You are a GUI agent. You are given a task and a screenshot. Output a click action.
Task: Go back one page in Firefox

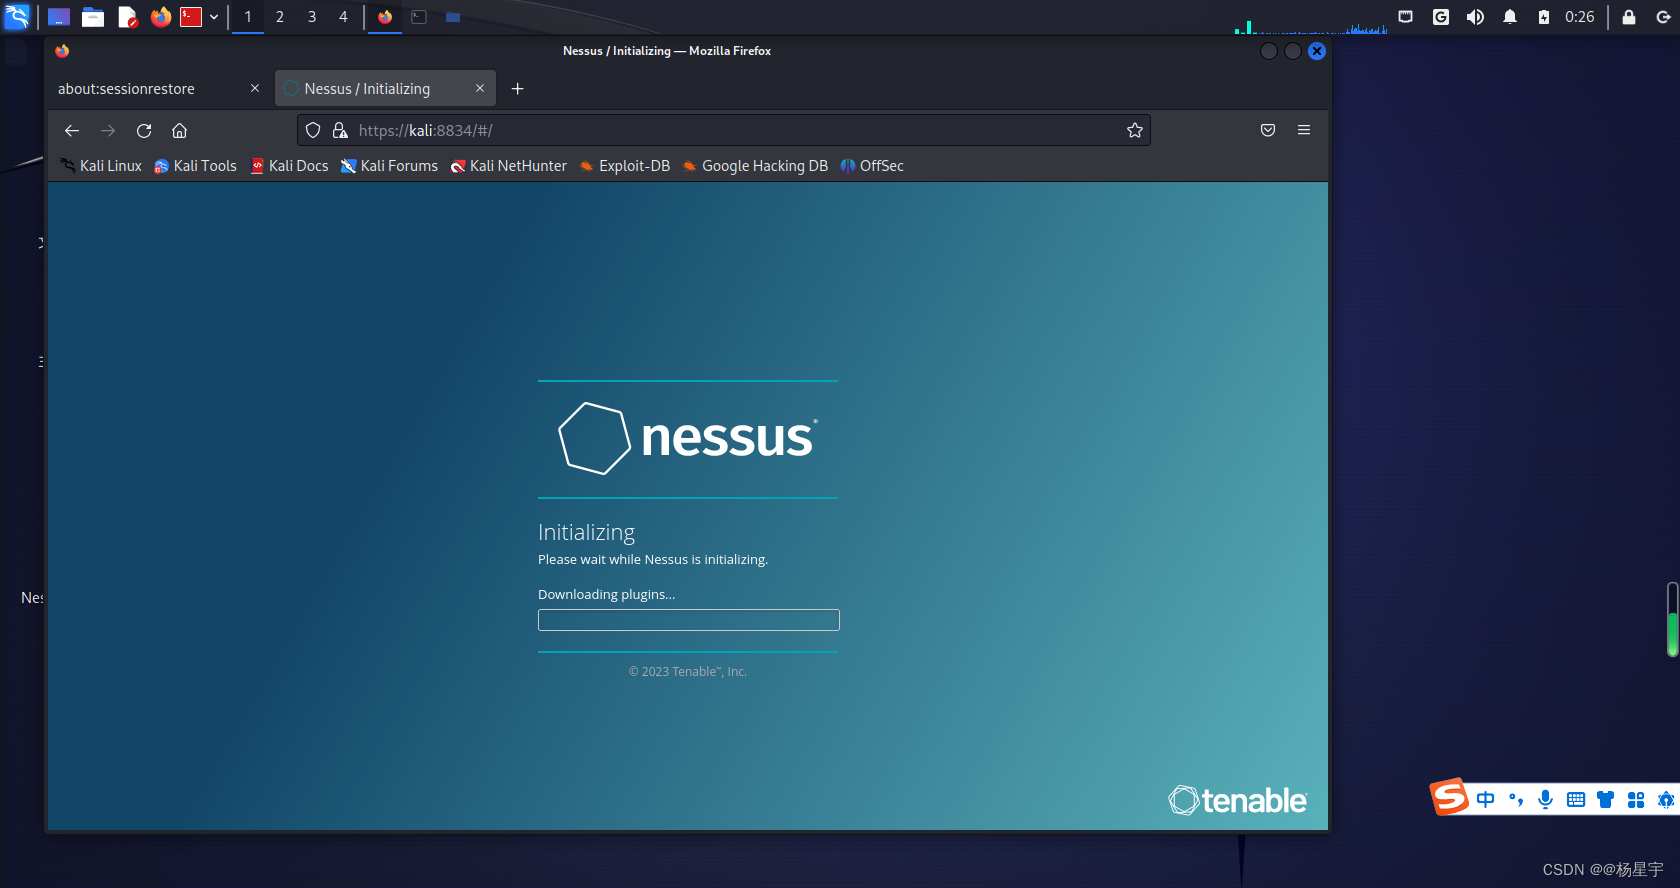72,131
